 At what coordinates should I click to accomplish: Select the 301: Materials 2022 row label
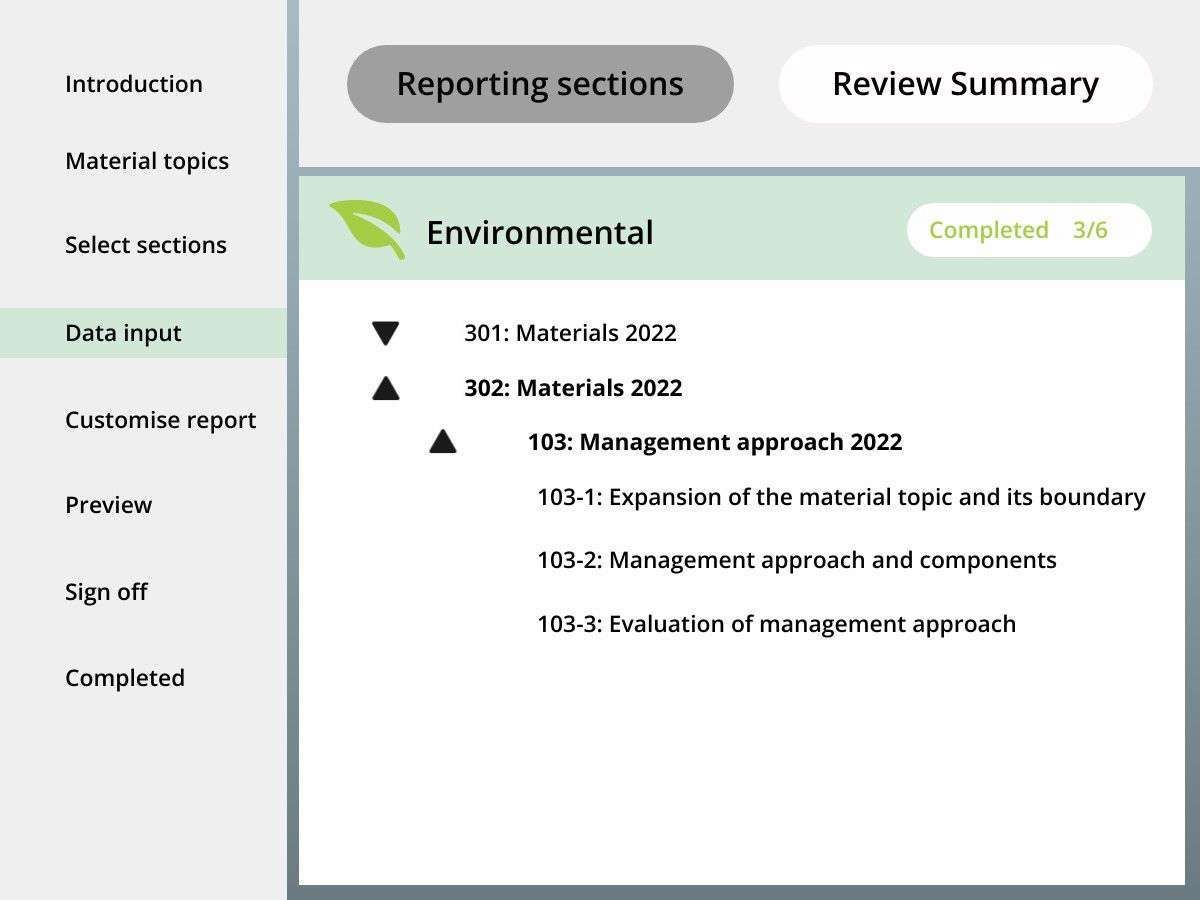click(x=570, y=333)
